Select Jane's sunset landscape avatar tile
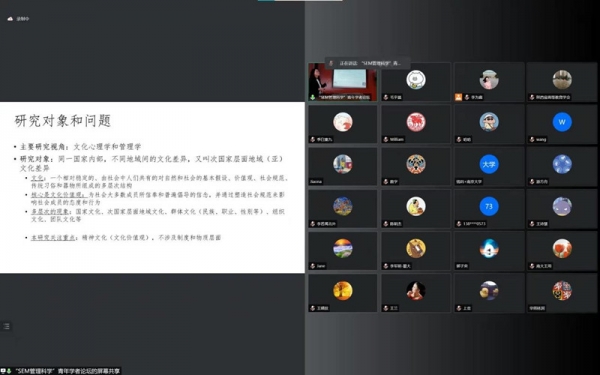Screen dimensions: 600x375 click(342, 251)
